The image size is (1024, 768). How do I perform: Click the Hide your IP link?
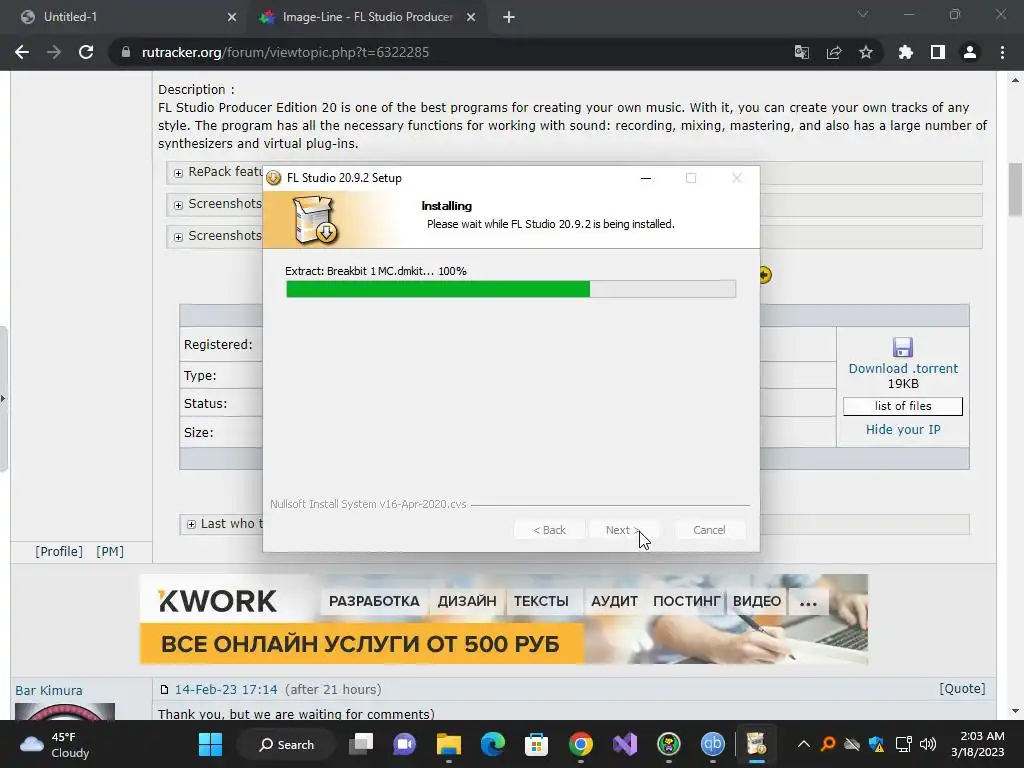pyautogui.click(x=903, y=430)
